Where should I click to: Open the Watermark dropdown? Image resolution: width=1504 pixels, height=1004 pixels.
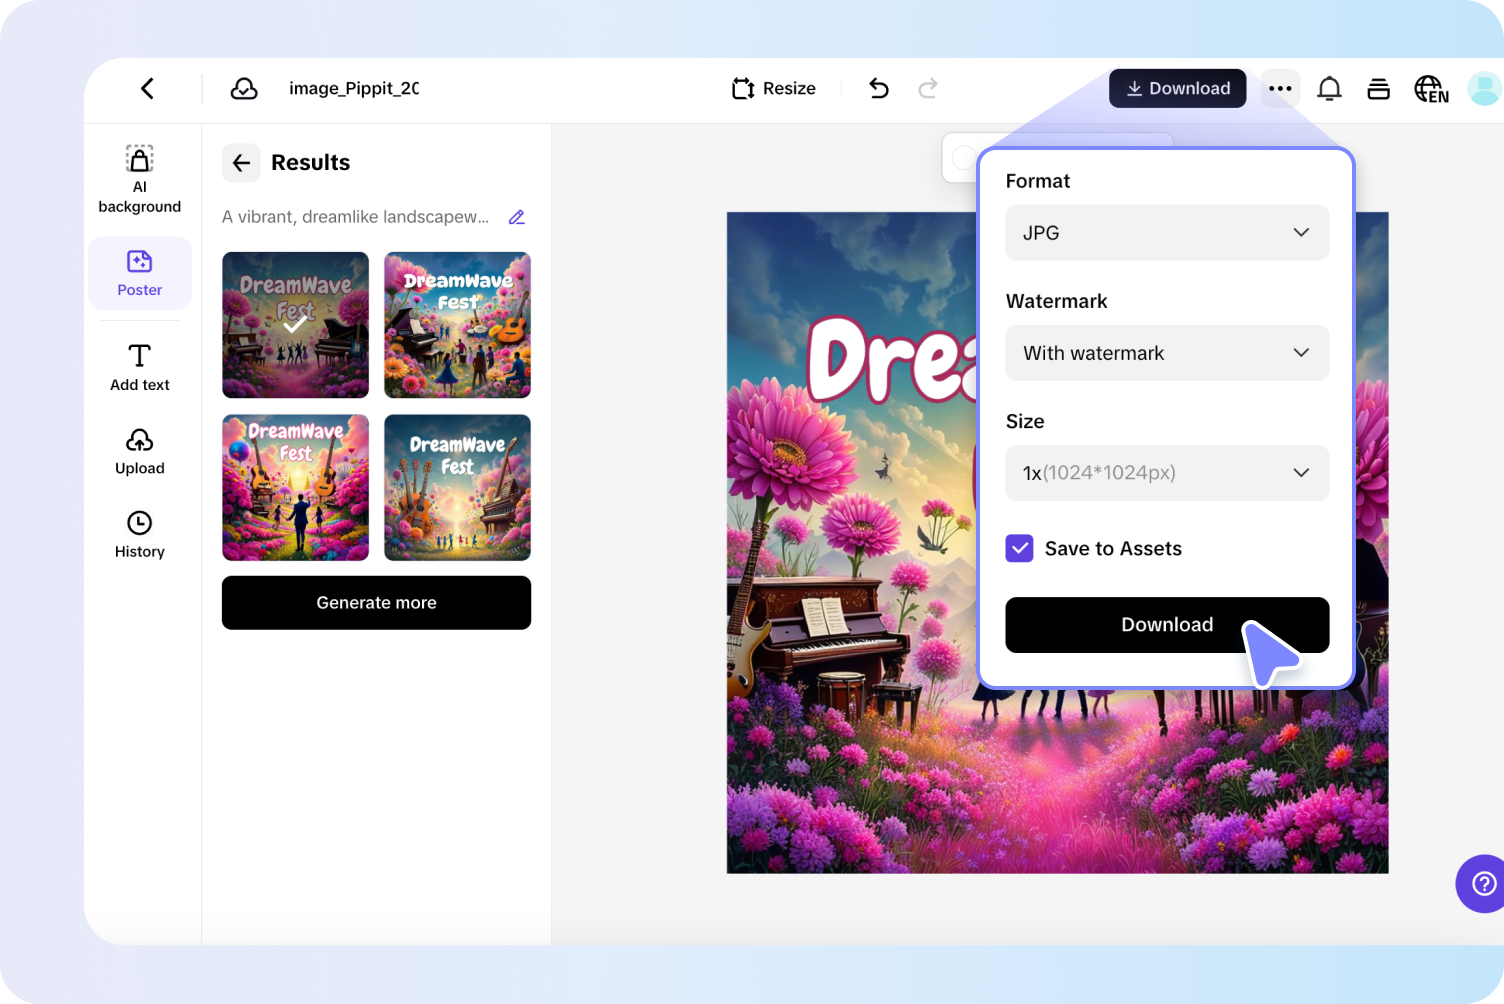1167,353
